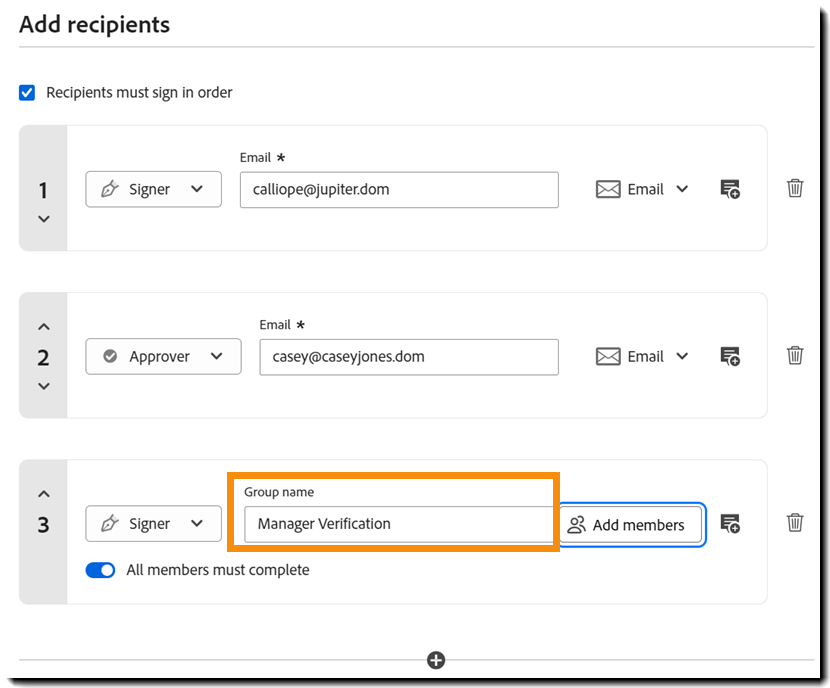Viewport: 830px width, 688px height.
Task: Open the Signer role dropdown for recipient 3
Action: (153, 523)
